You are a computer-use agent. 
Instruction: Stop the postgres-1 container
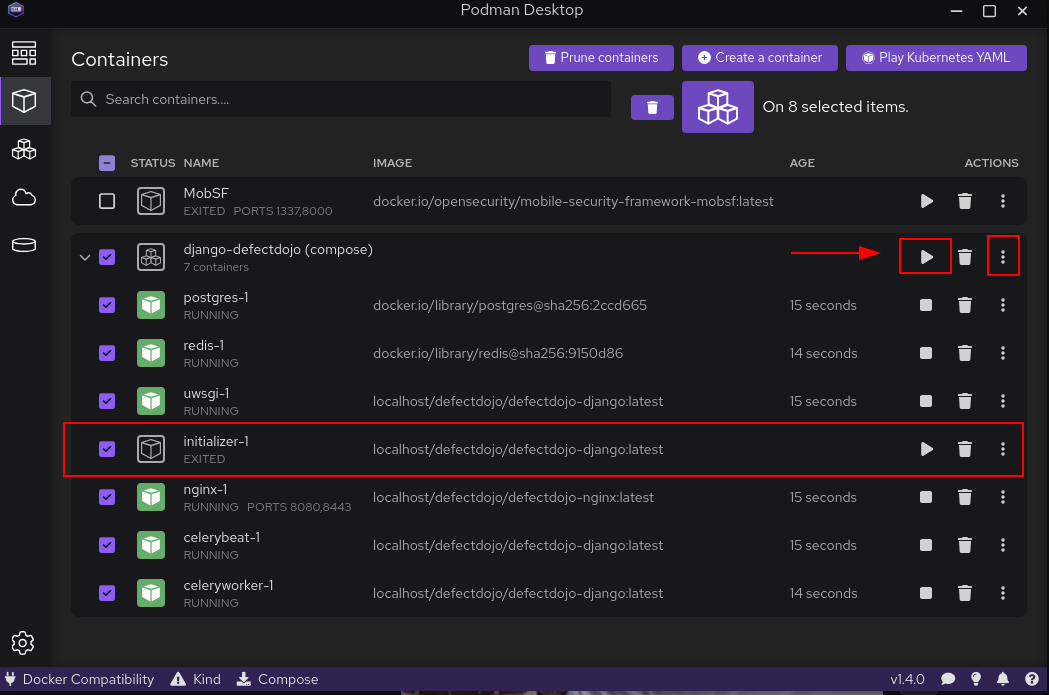pyautogui.click(x=926, y=305)
